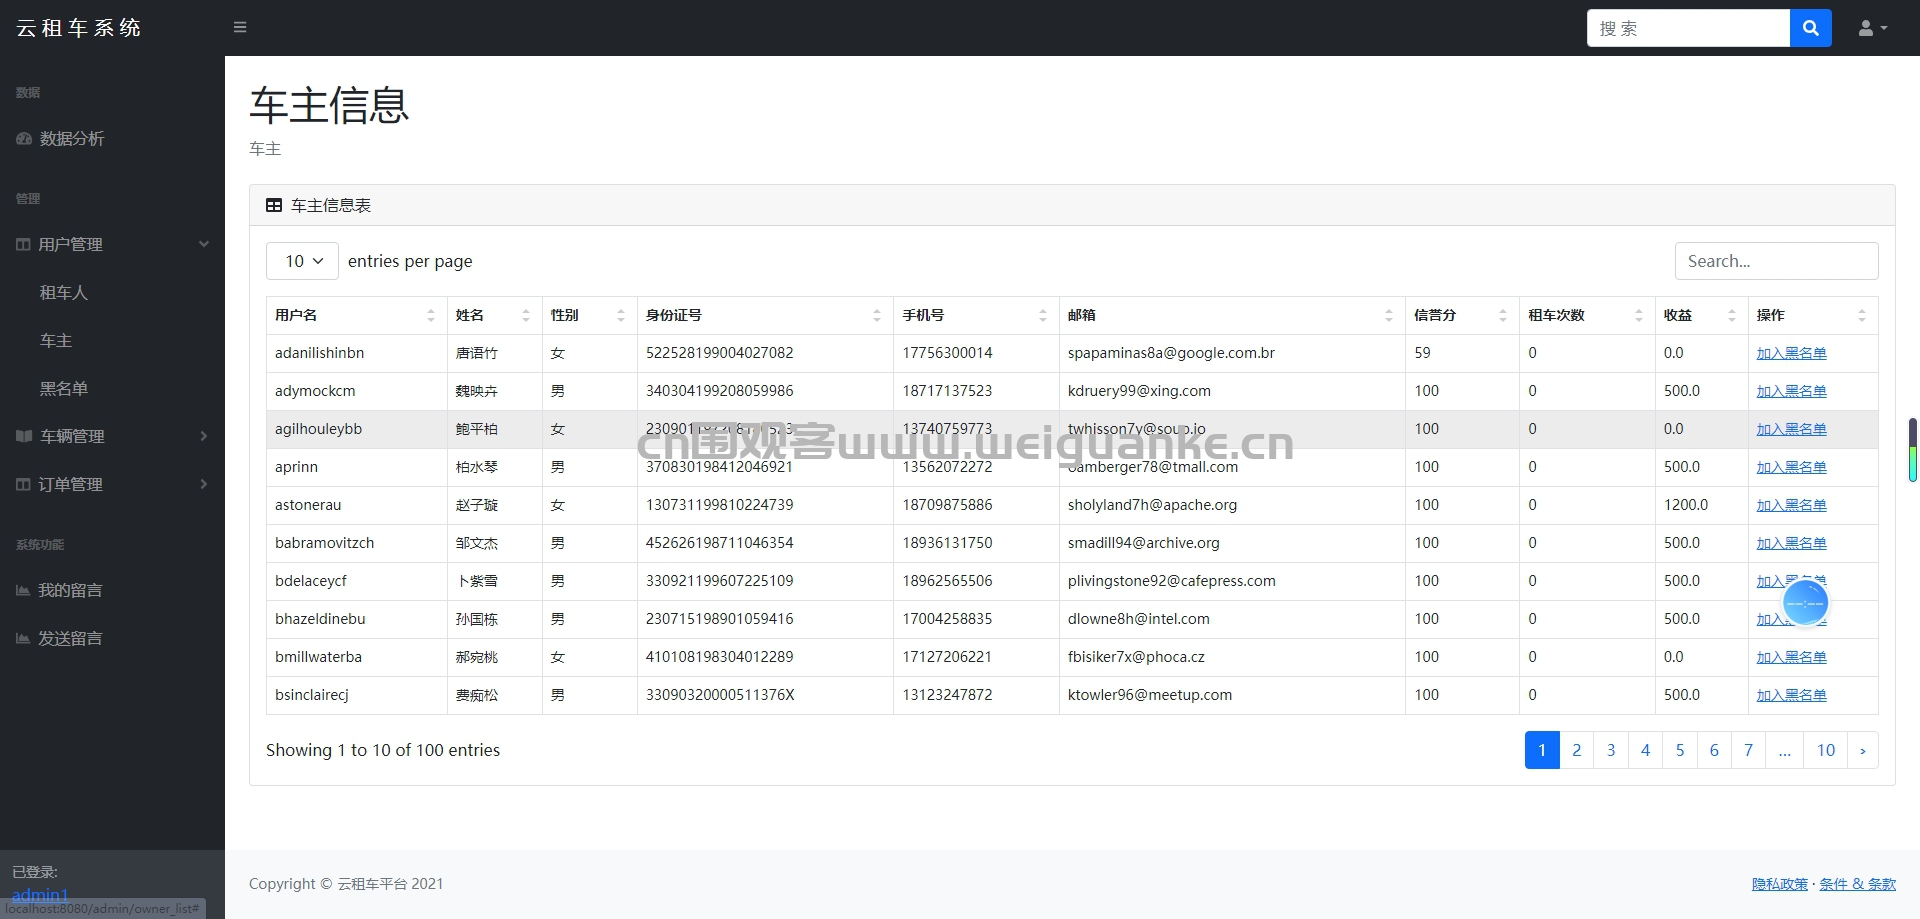
Task: Sort table by 收益 column
Action: (1701, 315)
